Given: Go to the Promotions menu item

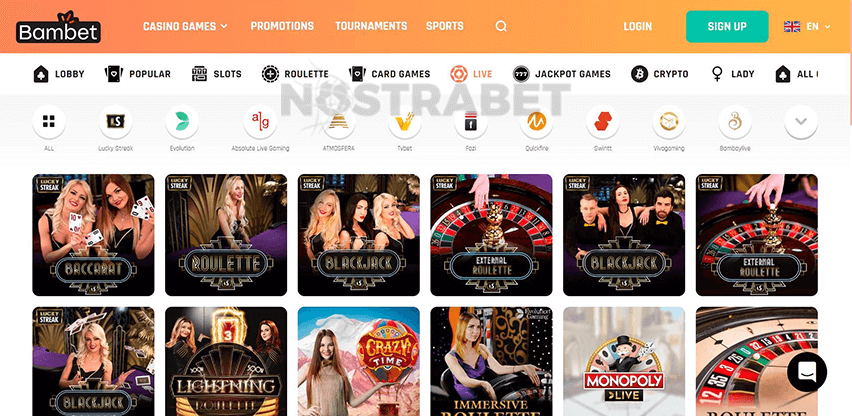Looking at the screenshot, I should point(282,26).
